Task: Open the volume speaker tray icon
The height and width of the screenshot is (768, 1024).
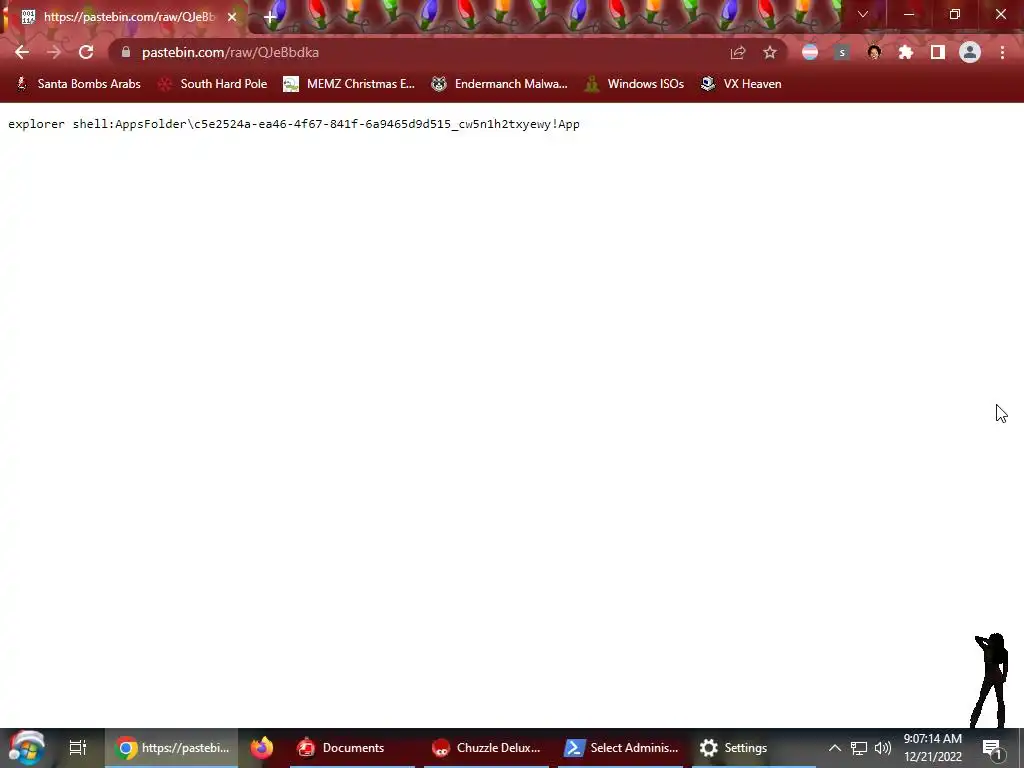Action: (883, 748)
